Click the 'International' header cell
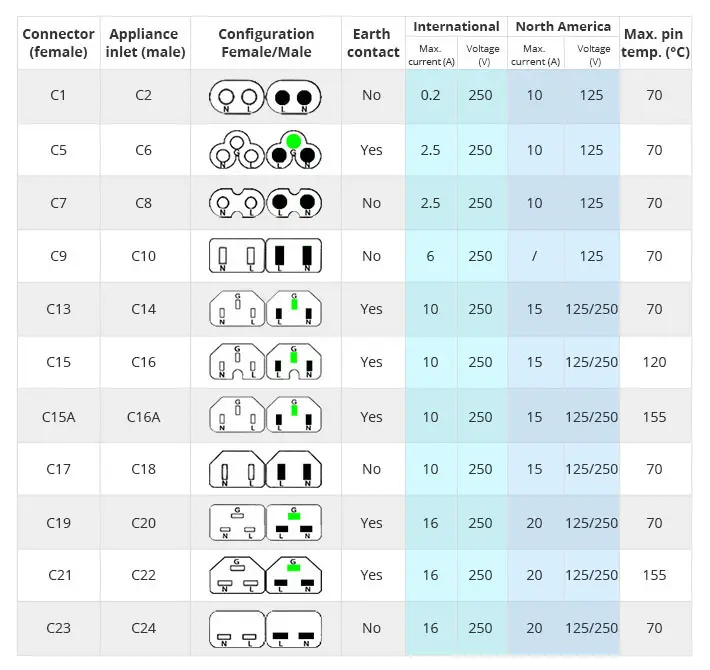Image resolution: width=710 pixels, height=670 pixels. [456, 27]
